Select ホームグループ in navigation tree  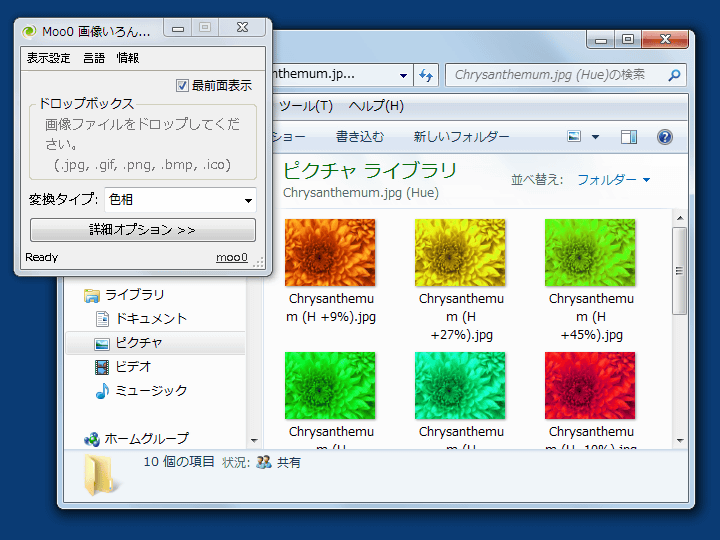[146, 439]
